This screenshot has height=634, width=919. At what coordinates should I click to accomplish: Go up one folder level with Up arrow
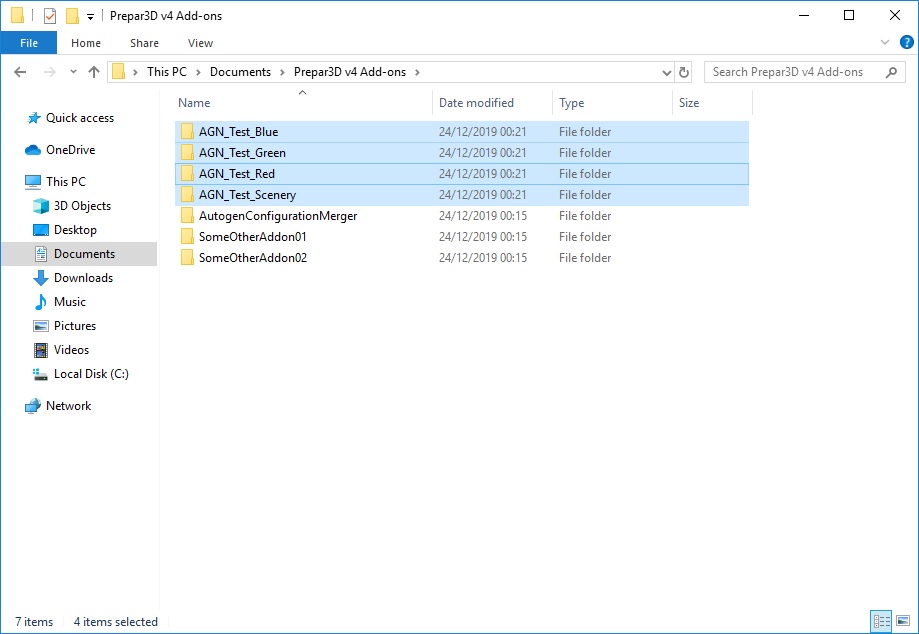point(94,72)
